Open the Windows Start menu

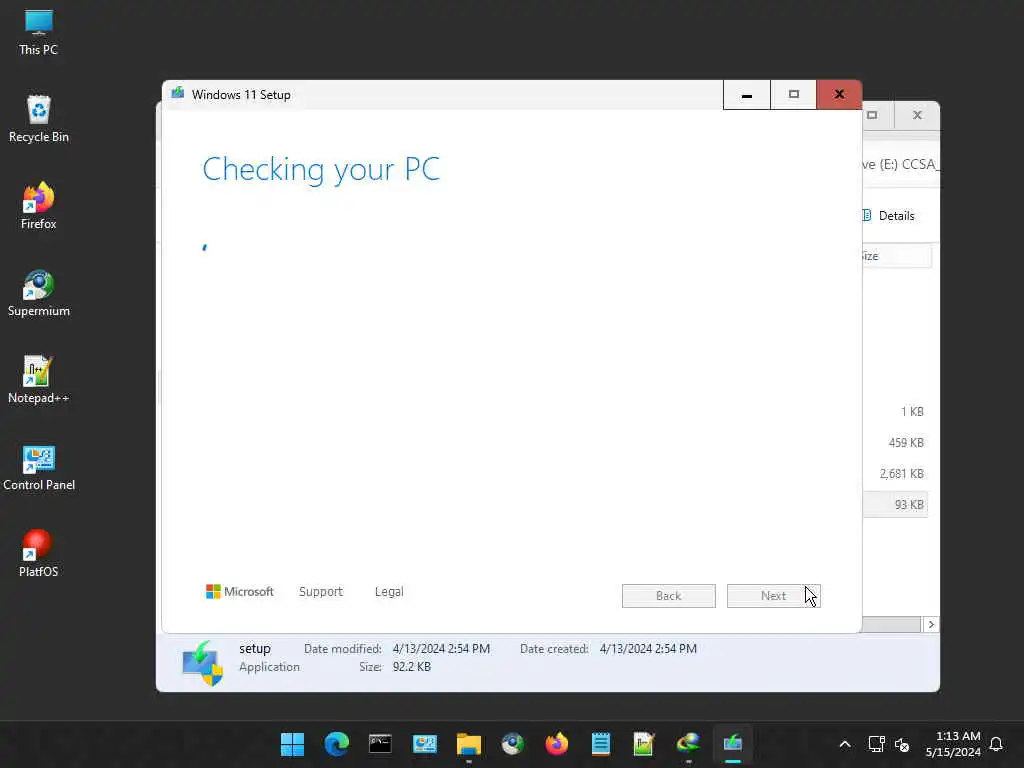pyautogui.click(x=292, y=744)
